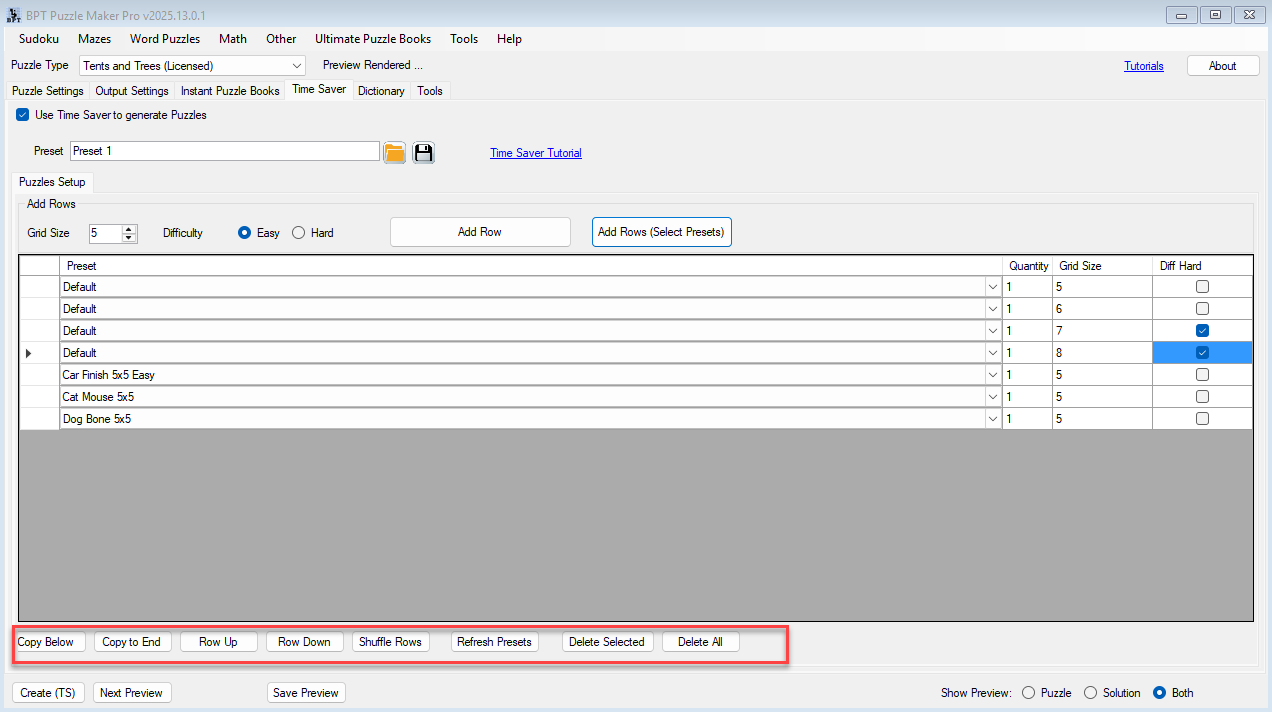Open the Help menu
This screenshot has width=1272, height=712.
(x=509, y=39)
